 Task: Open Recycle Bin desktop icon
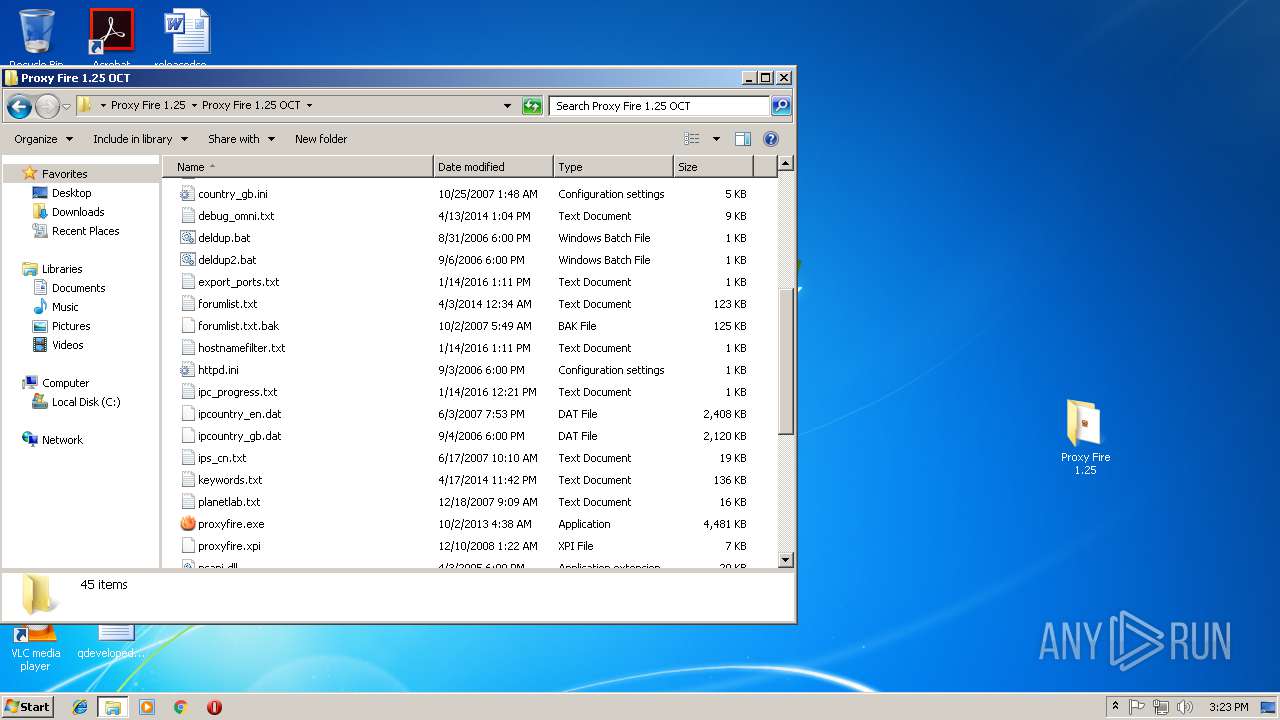point(37,38)
